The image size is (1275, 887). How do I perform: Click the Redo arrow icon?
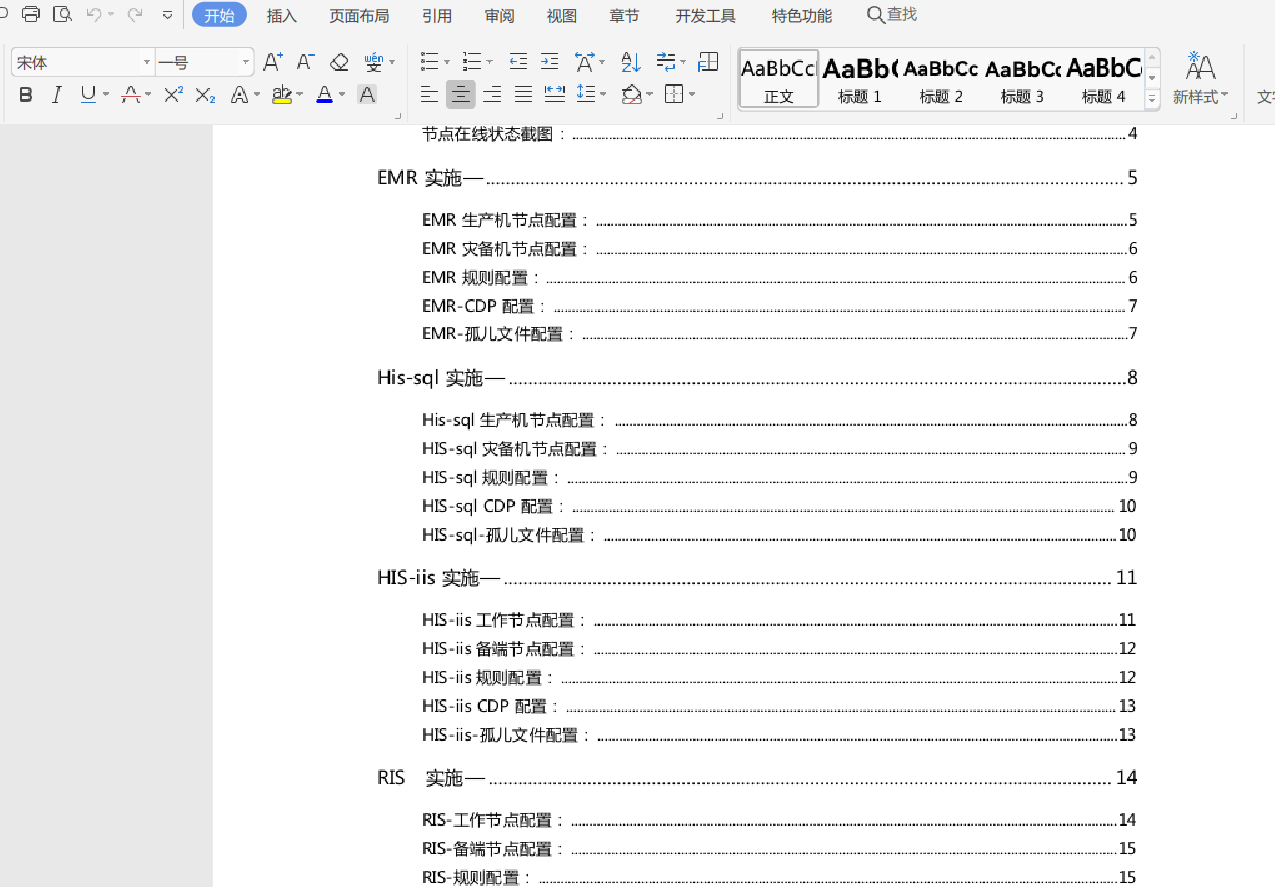coord(134,14)
